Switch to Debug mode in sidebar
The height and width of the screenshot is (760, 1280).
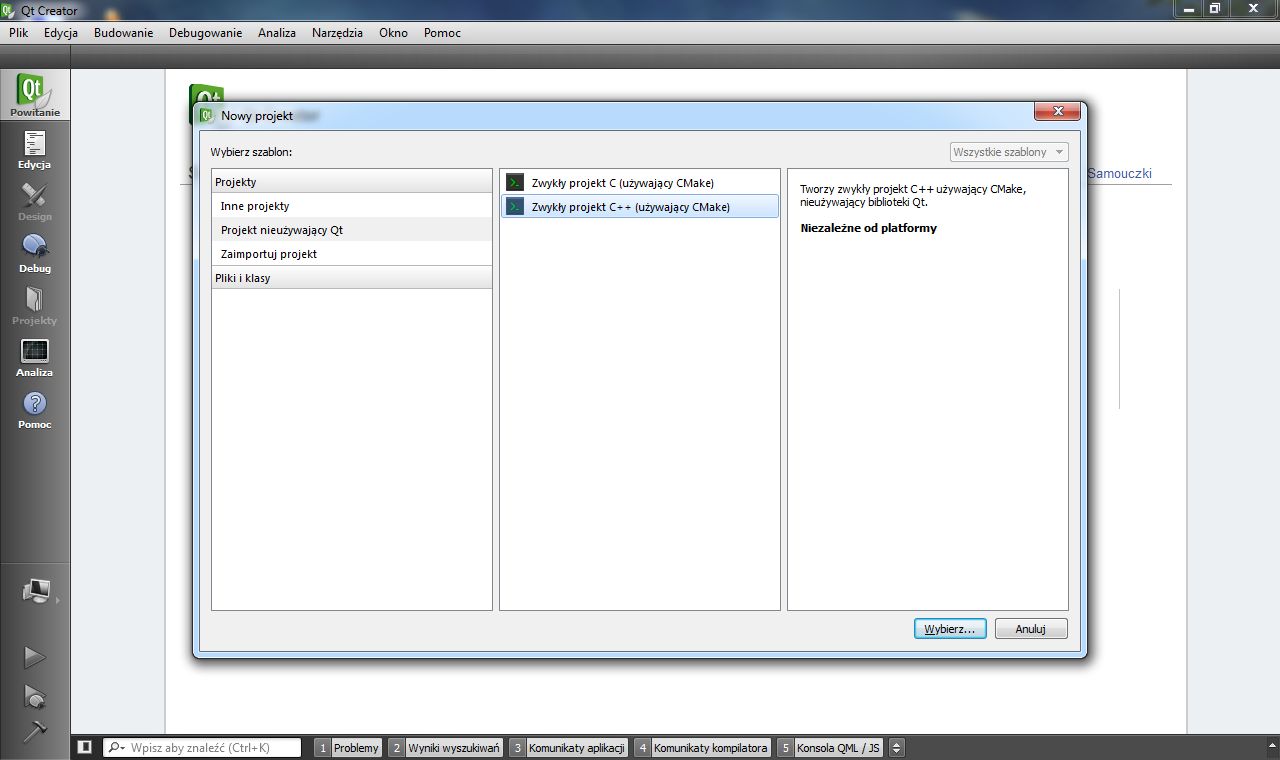click(x=35, y=253)
